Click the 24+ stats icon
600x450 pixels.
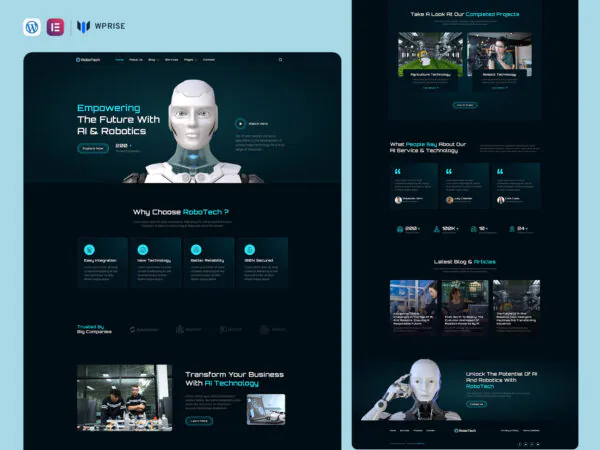pyautogui.click(x=512, y=229)
